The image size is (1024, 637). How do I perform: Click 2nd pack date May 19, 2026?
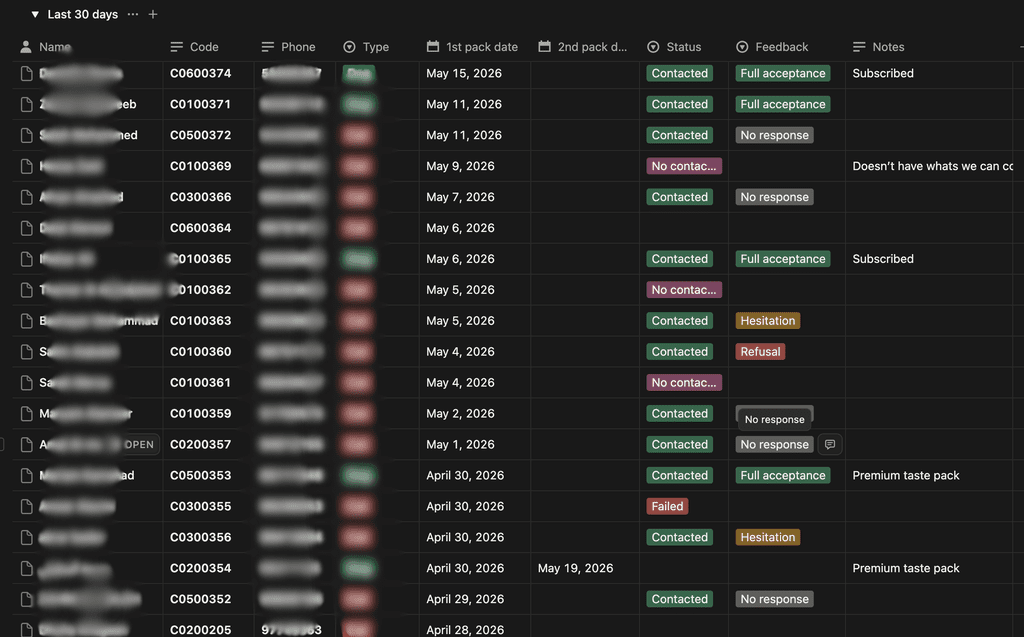pyautogui.click(x=575, y=568)
